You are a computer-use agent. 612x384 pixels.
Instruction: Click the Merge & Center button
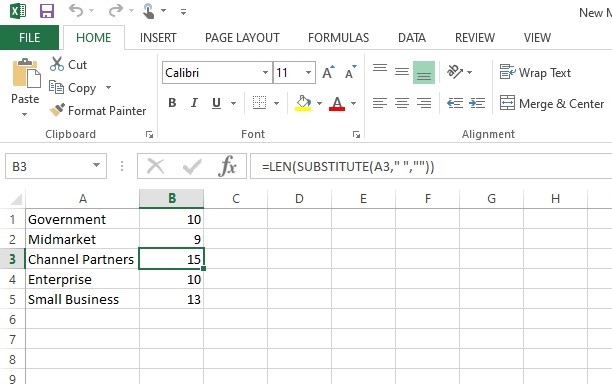pyautogui.click(x=552, y=104)
